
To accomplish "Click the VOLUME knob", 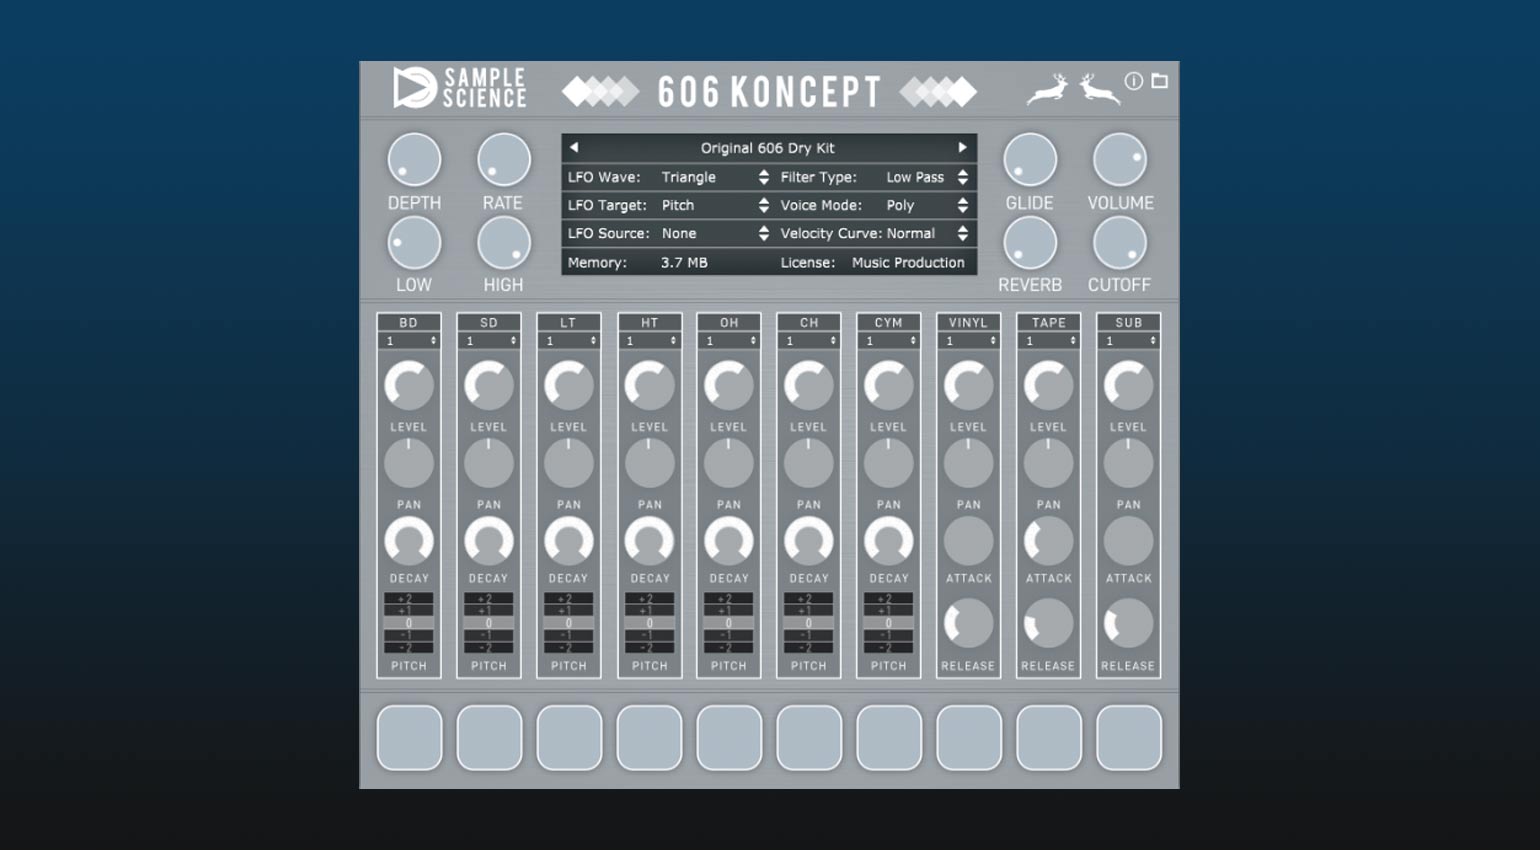I will (x=1120, y=160).
